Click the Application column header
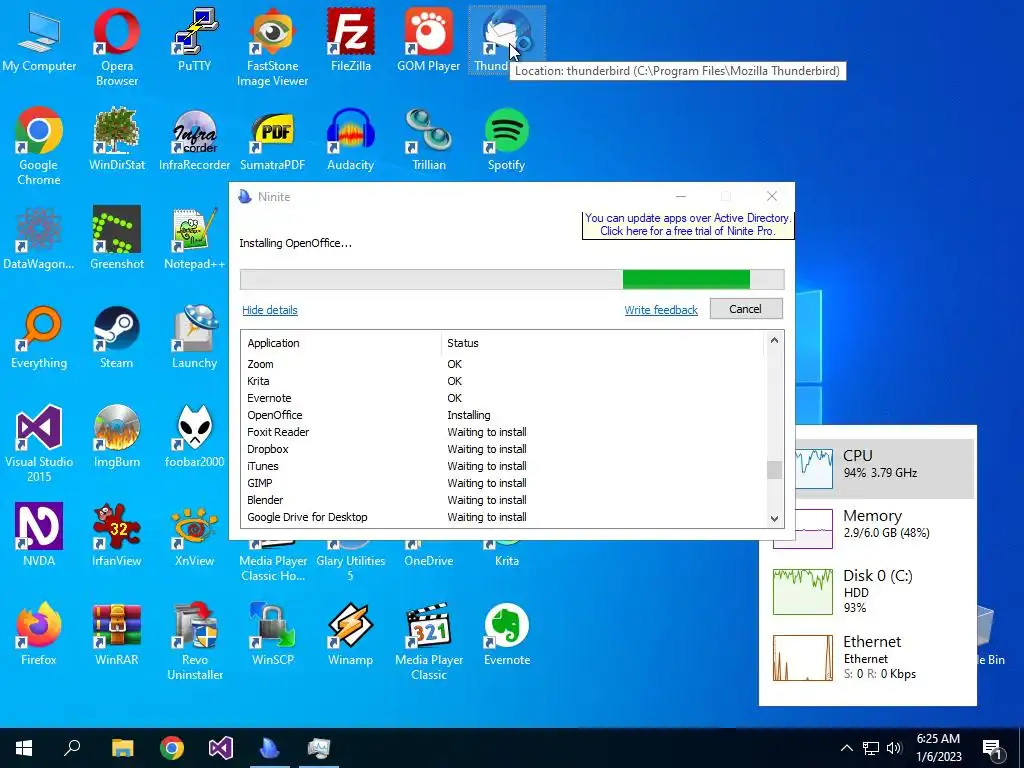 click(x=342, y=343)
